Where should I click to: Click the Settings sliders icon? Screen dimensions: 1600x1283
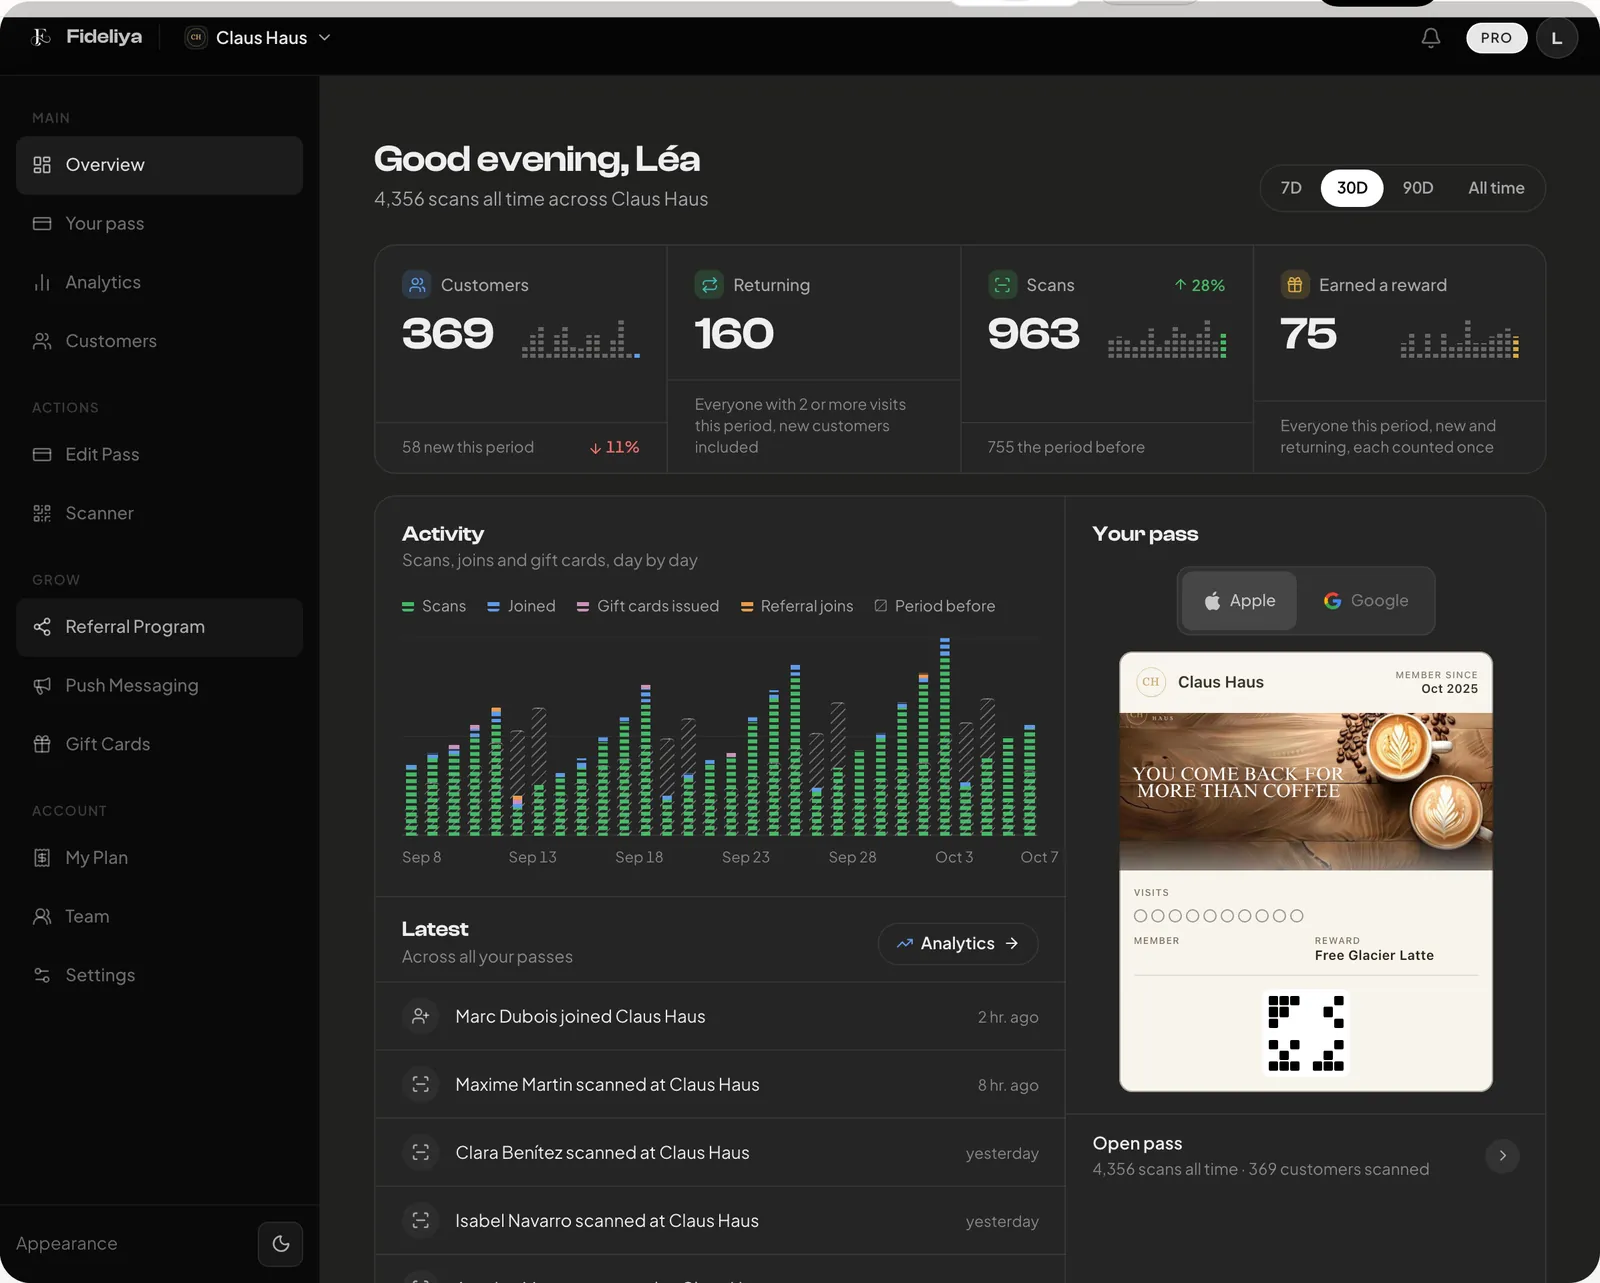(42, 975)
